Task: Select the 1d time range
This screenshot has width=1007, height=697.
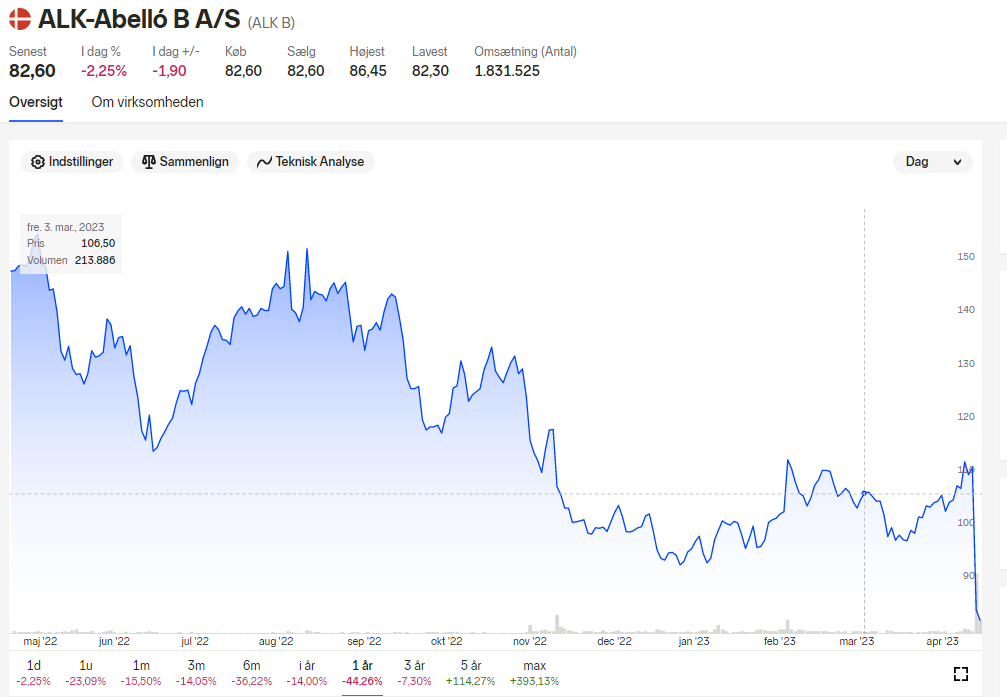Action: click(33, 673)
